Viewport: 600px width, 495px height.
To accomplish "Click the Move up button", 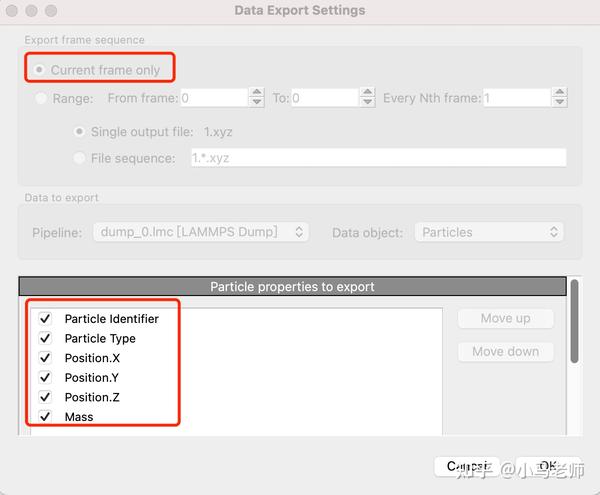I will pos(505,319).
